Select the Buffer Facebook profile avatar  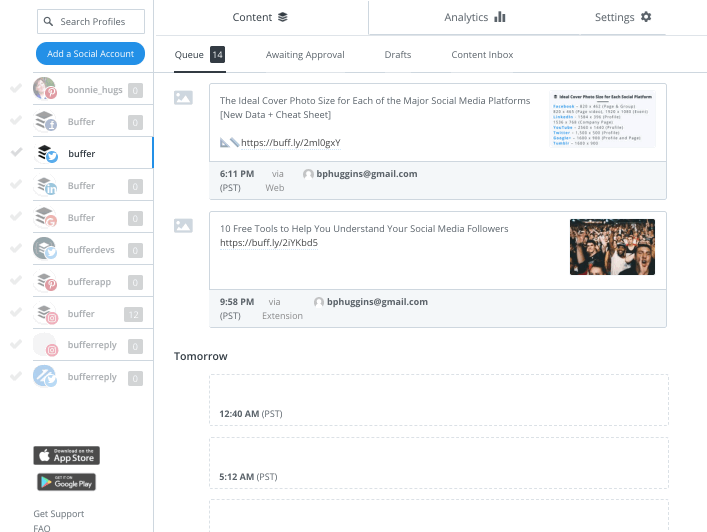coord(45,121)
